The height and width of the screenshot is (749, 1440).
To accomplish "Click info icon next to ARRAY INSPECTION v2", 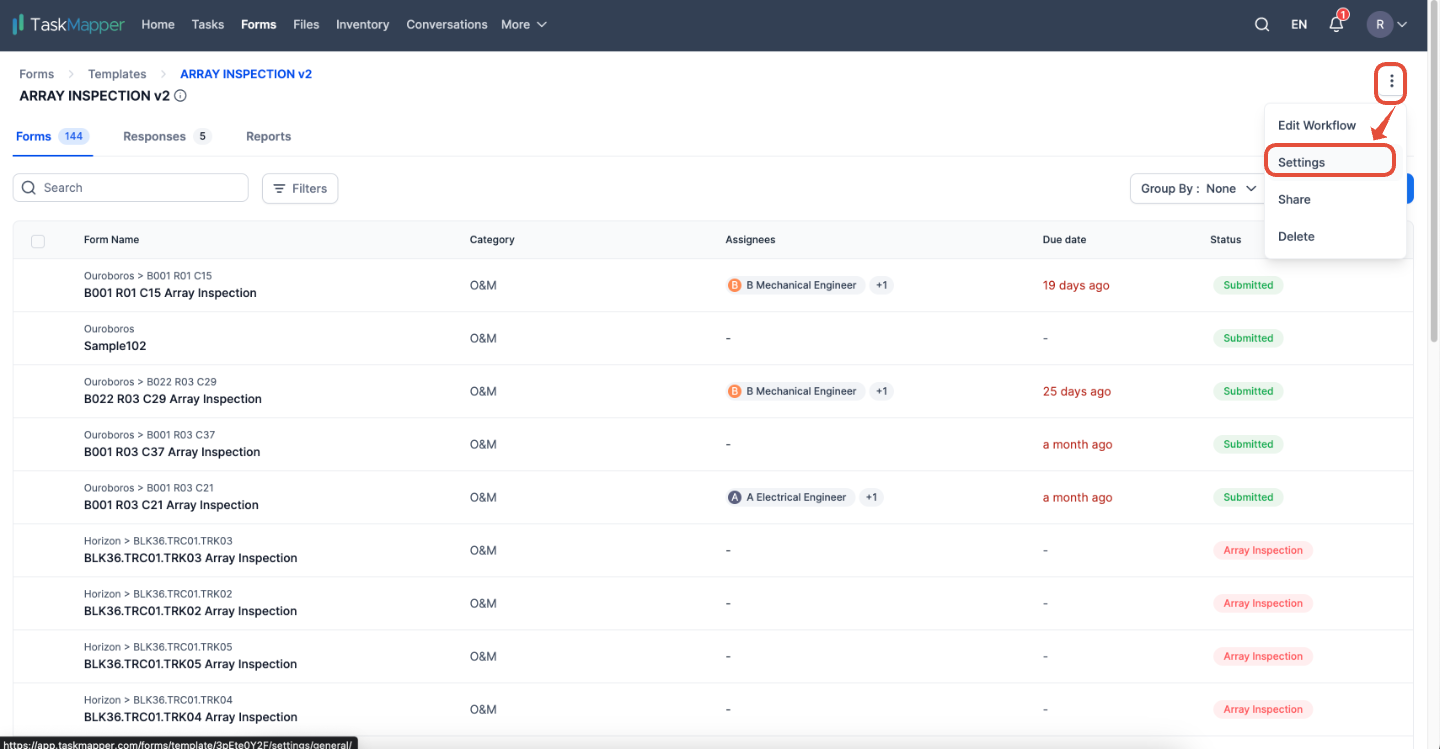I will (180, 96).
